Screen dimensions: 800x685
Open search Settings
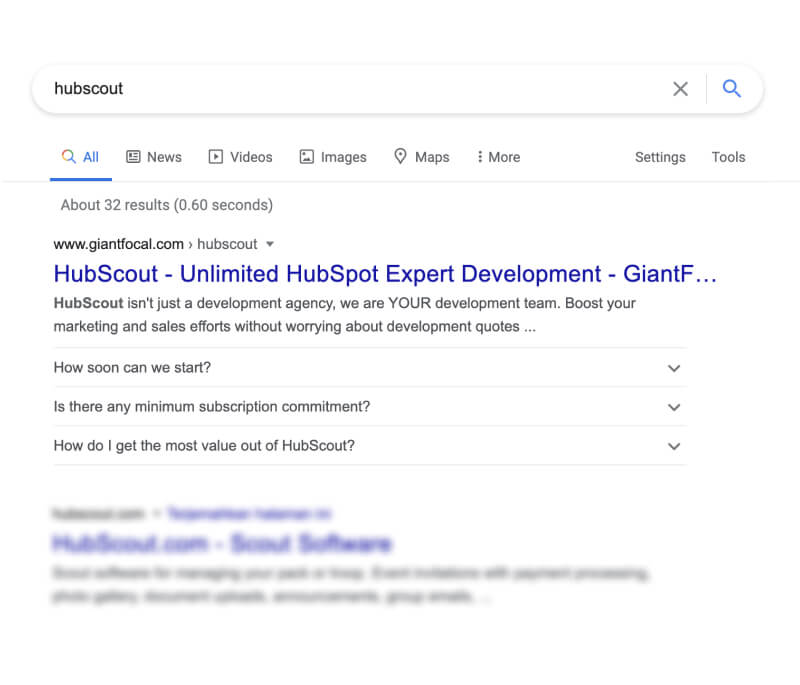[x=660, y=157]
